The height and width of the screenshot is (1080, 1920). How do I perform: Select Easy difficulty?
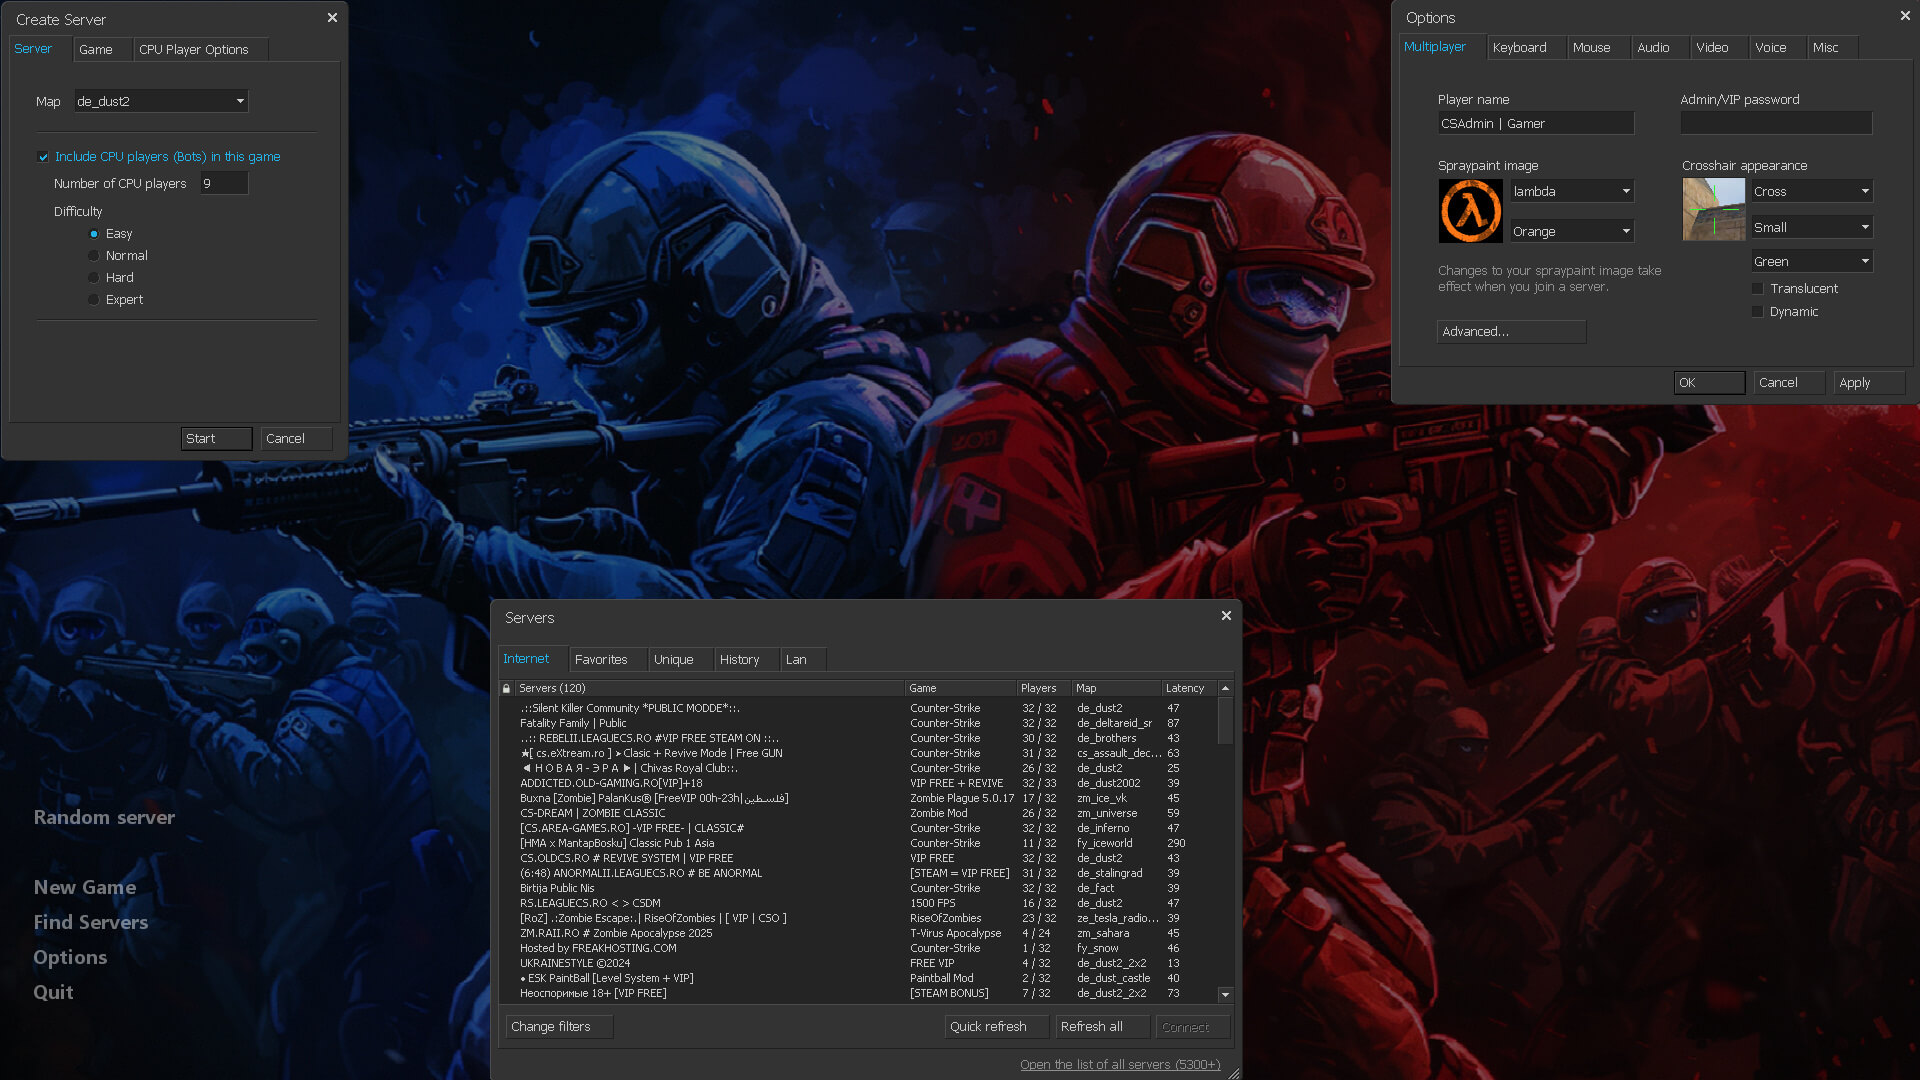94,234
